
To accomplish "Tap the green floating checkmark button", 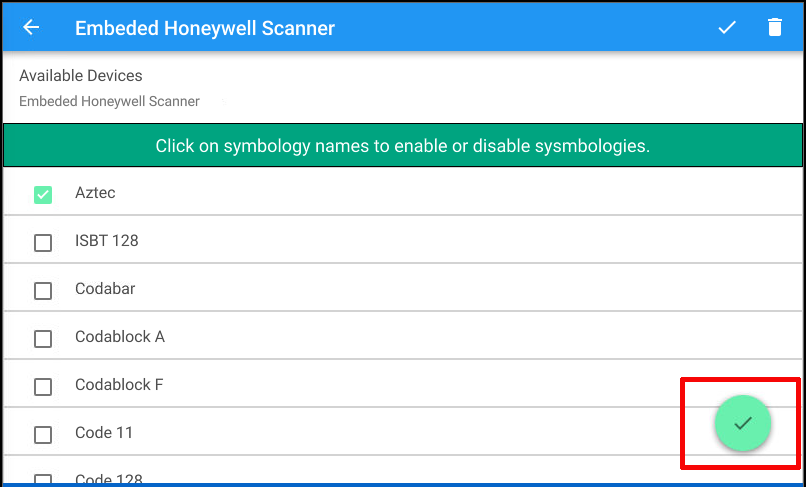I will click(x=742, y=423).
